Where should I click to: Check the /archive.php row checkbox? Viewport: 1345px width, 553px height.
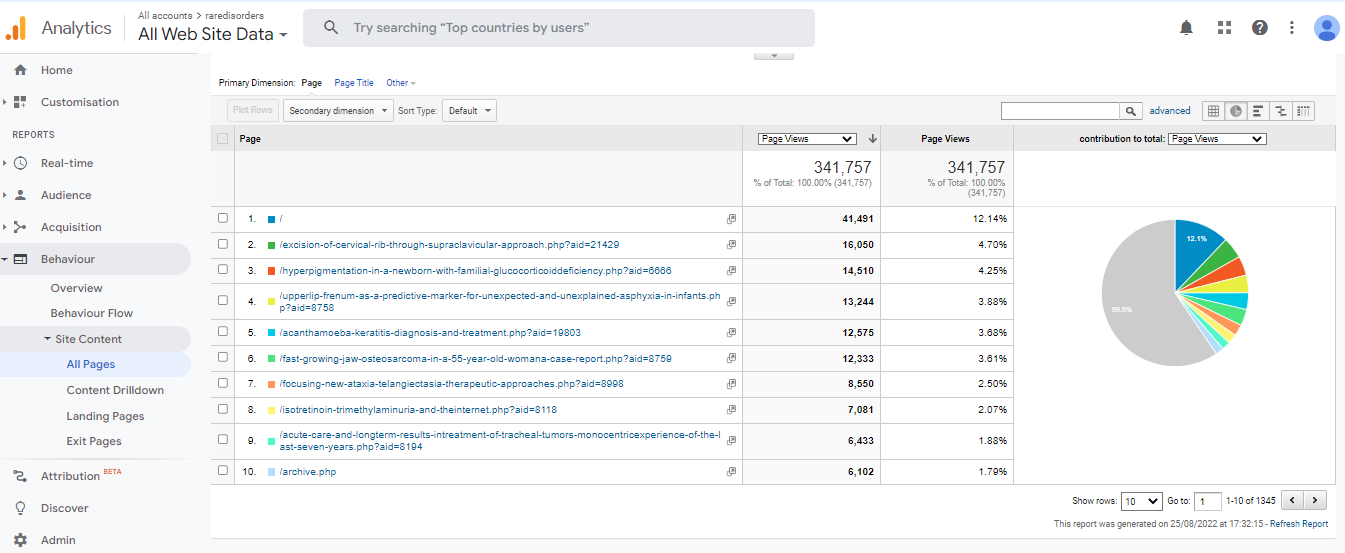click(x=222, y=471)
